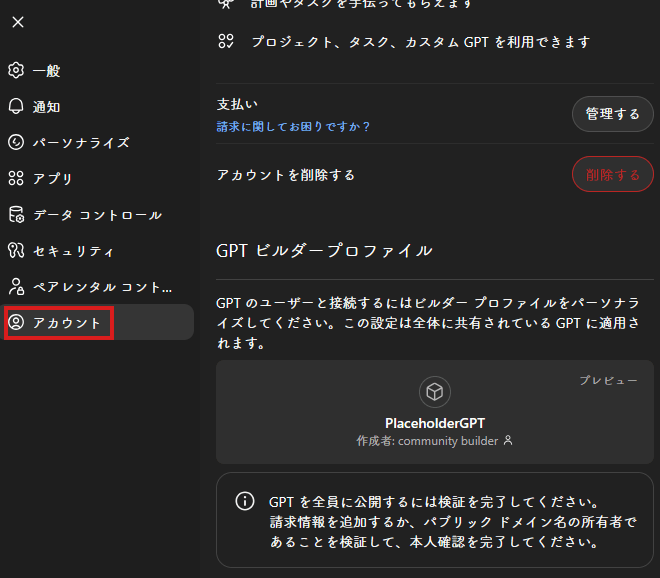Select the grid icon next to アプリ
Image resolution: width=660 pixels, height=578 pixels.
tap(16, 179)
